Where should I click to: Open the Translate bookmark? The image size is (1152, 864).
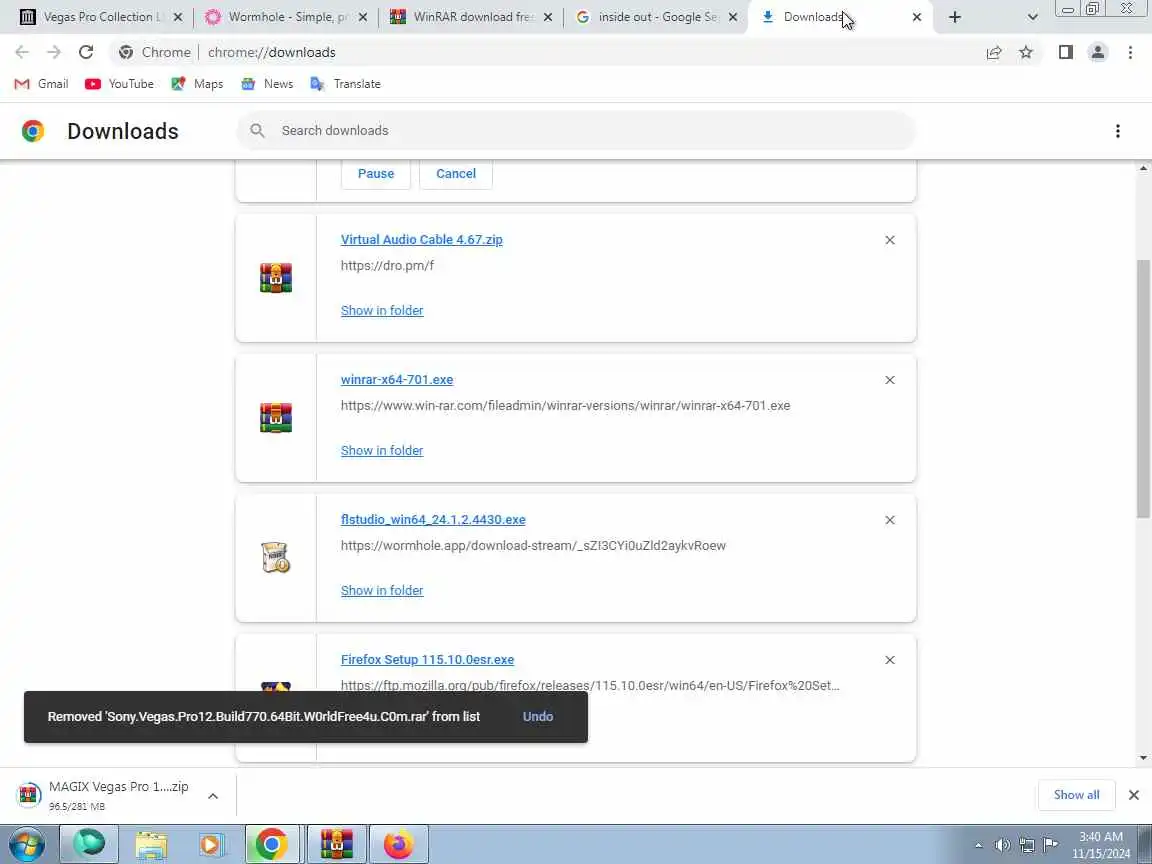pyautogui.click(x=345, y=84)
